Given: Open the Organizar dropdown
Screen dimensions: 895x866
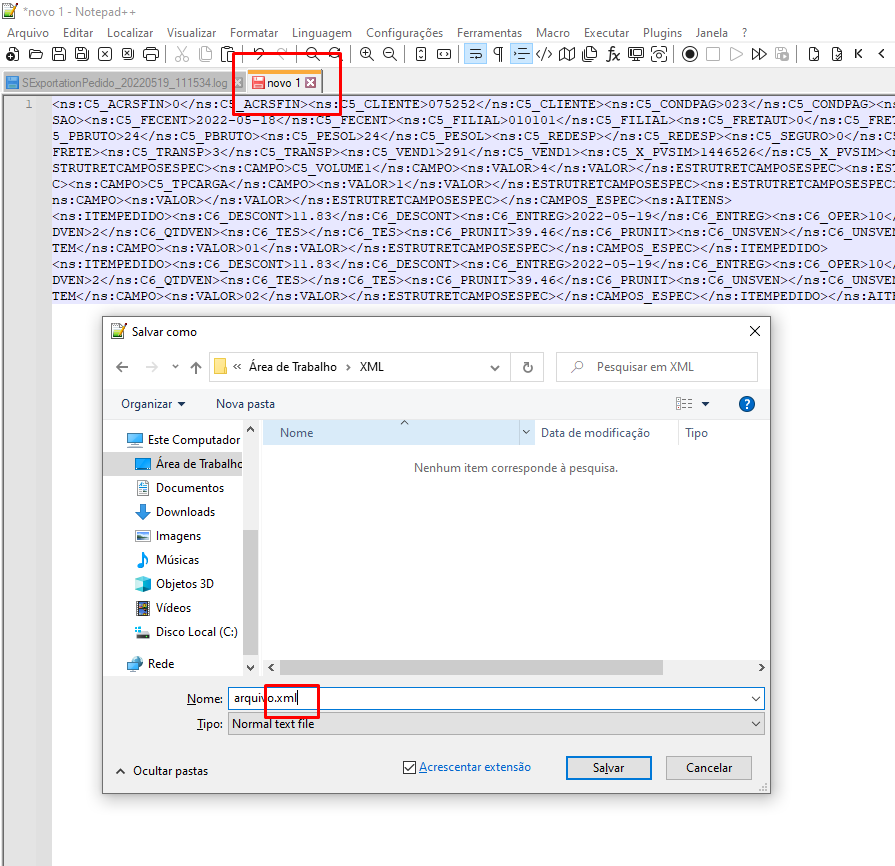Looking at the screenshot, I should pyautogui.click(x=153, y=404).
